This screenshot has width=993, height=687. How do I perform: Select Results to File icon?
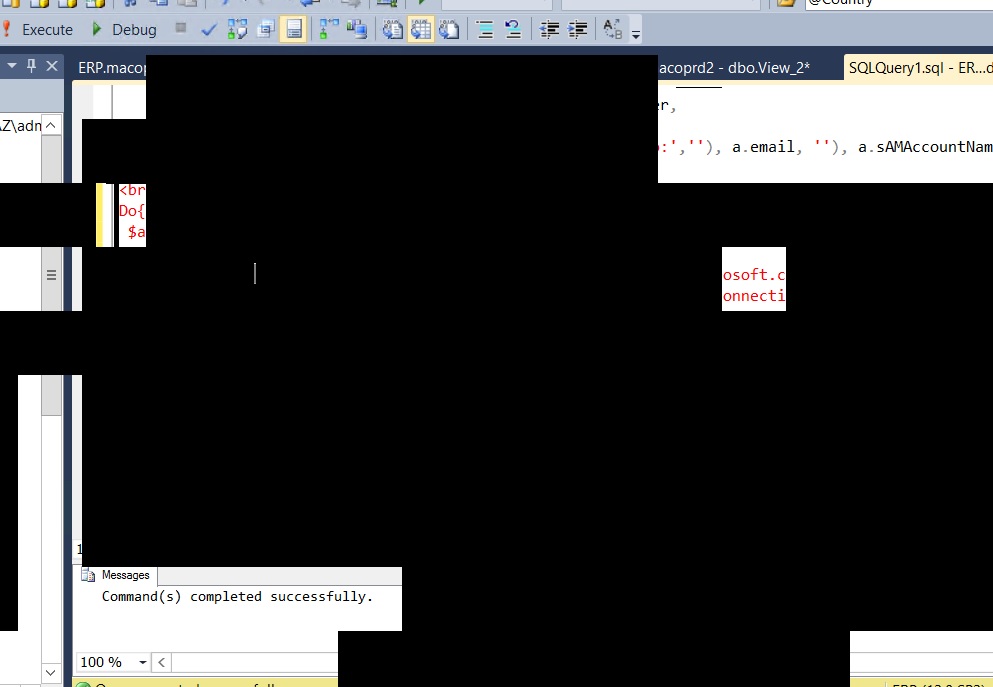tap(449, 29)
